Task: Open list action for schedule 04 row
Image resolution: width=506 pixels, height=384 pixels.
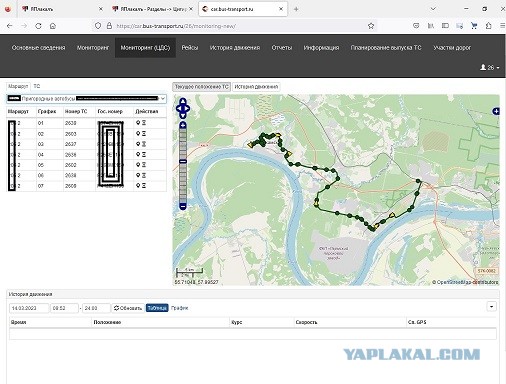Action: (144, 154)
